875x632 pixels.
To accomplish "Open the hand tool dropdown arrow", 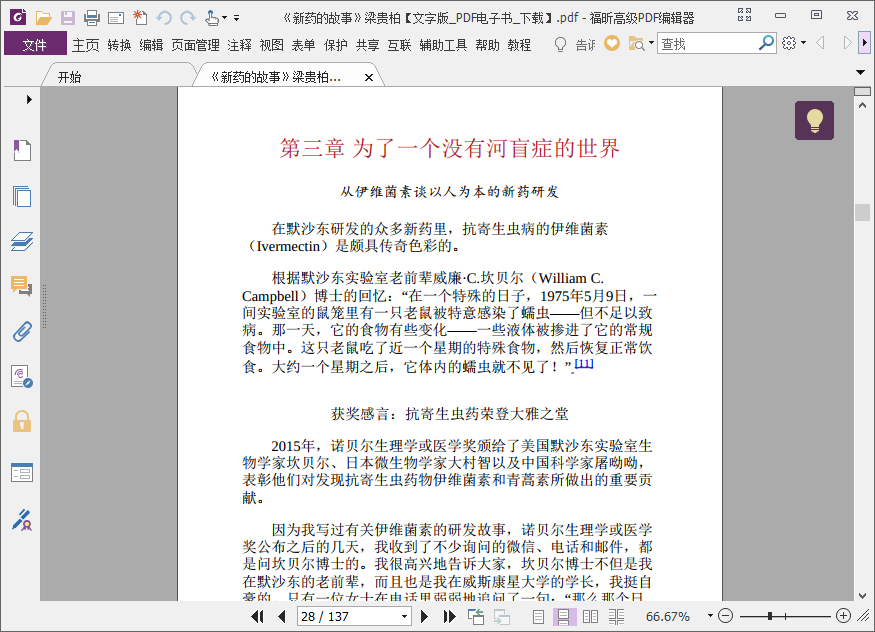I will click(x=224, y=18).
